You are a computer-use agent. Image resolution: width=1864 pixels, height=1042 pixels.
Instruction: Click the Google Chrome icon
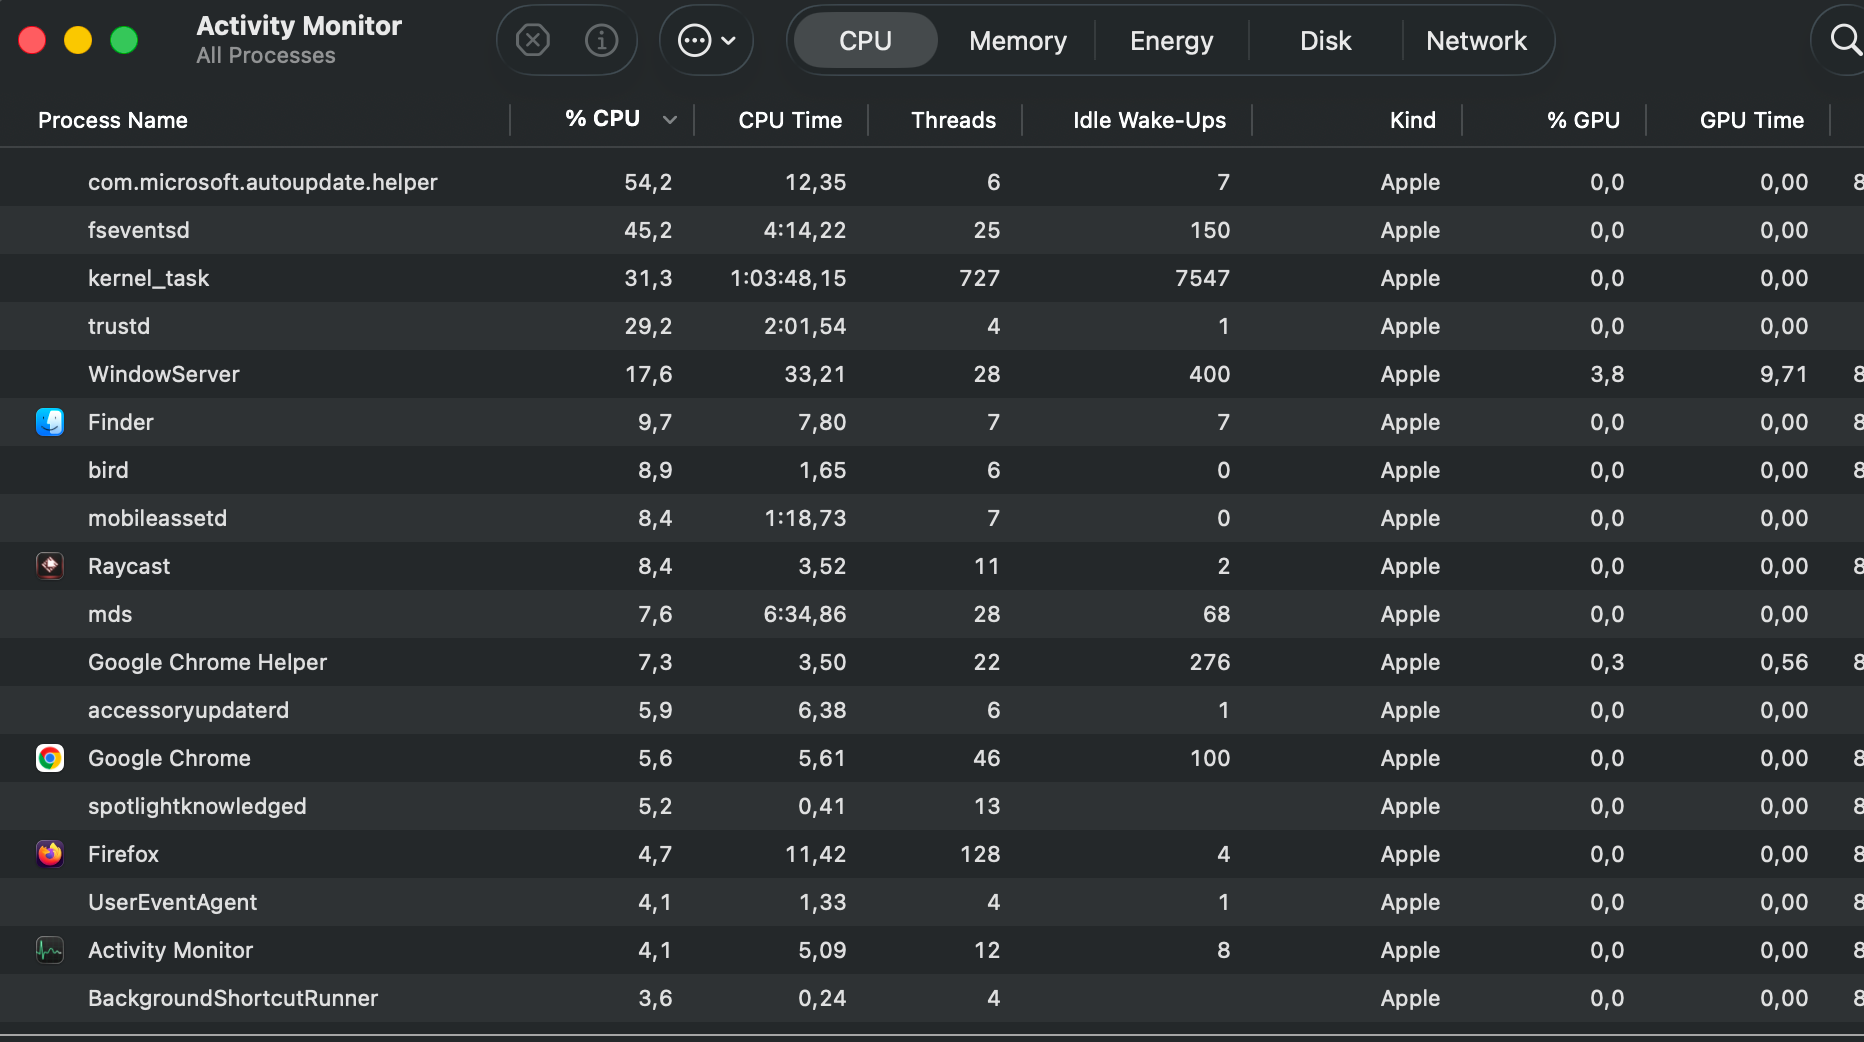click(x=50, y=758)
